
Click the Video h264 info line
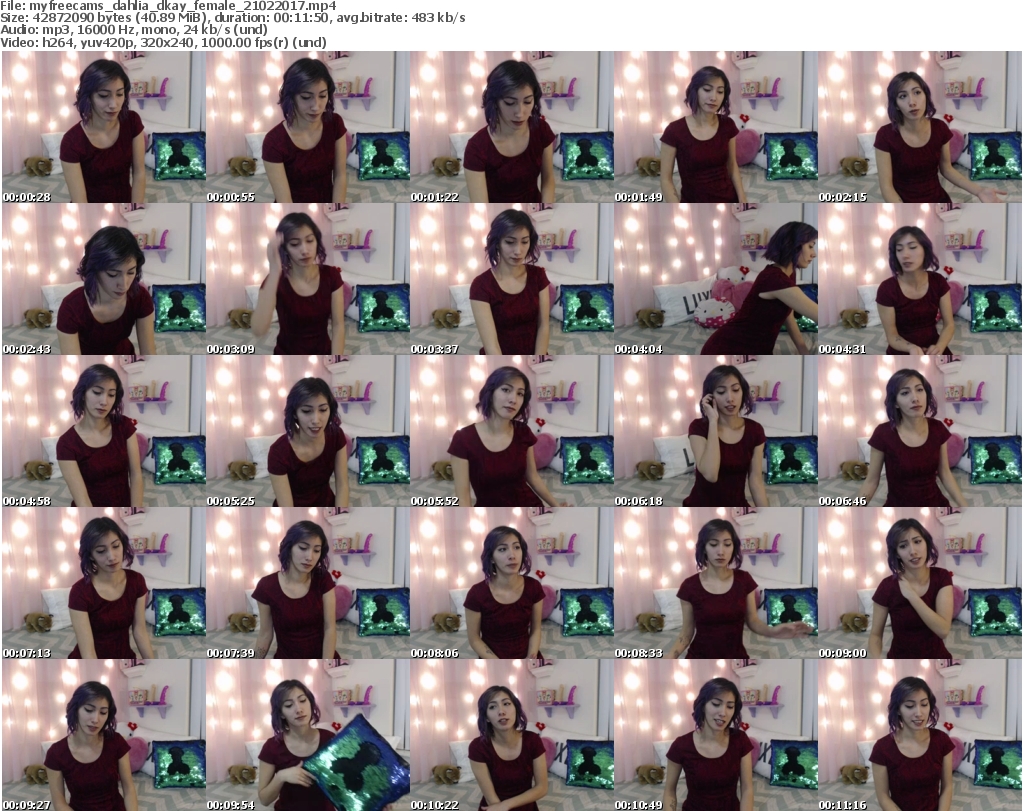tap(163, 42)
